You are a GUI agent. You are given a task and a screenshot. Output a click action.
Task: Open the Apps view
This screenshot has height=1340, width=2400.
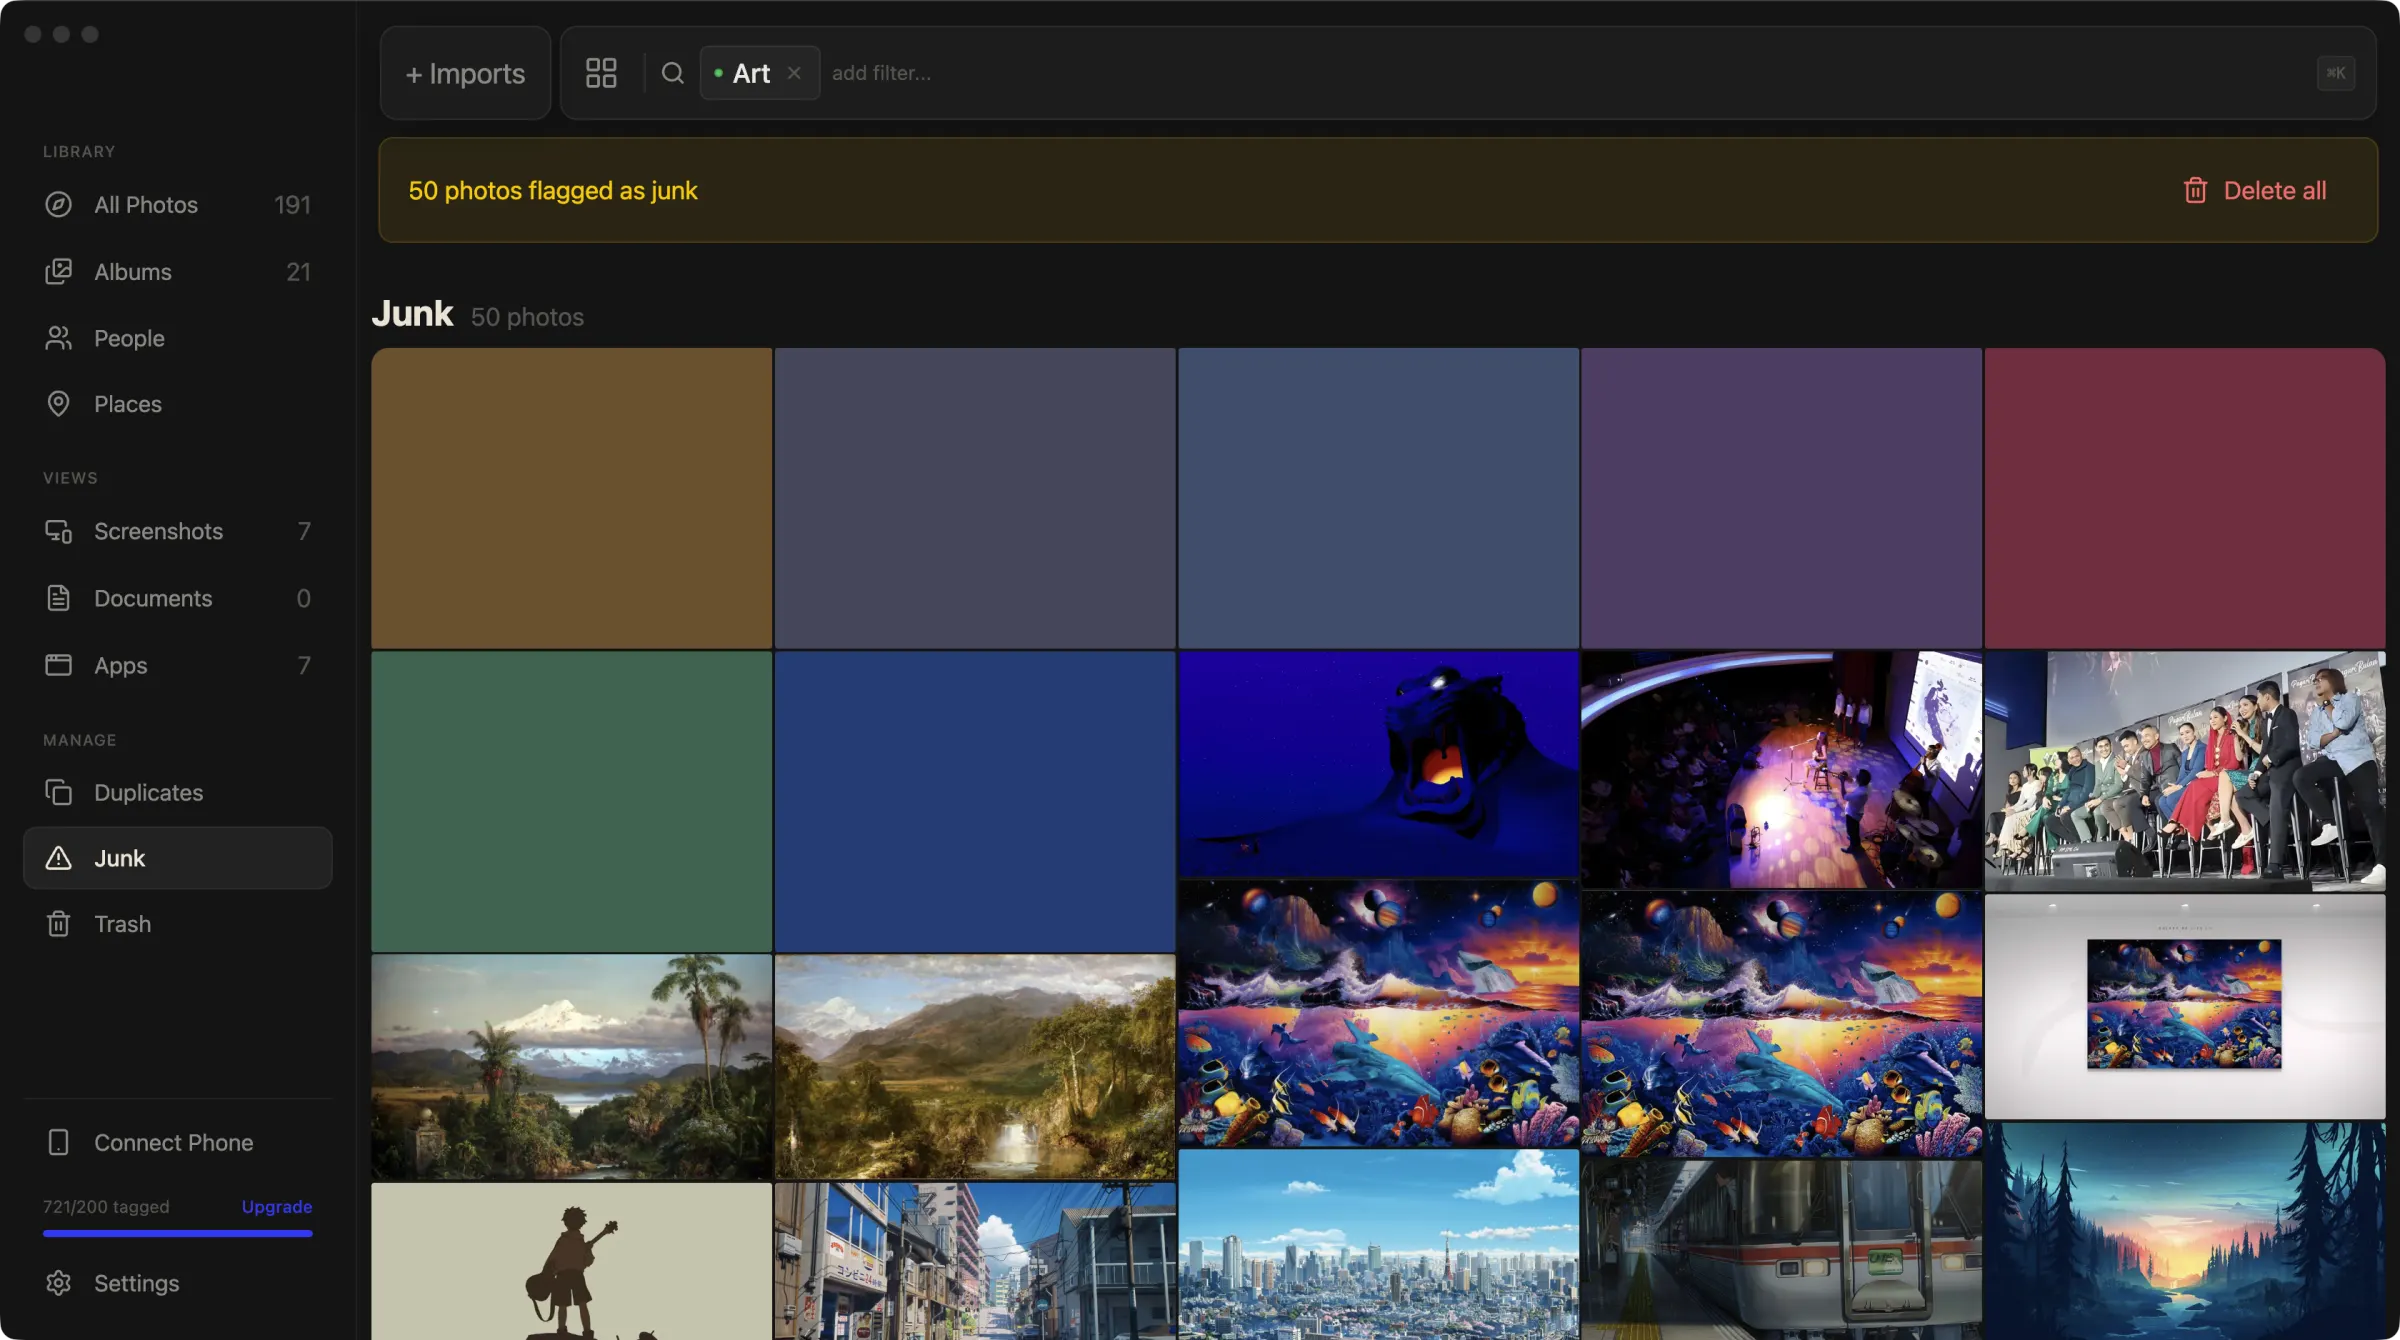178,665
